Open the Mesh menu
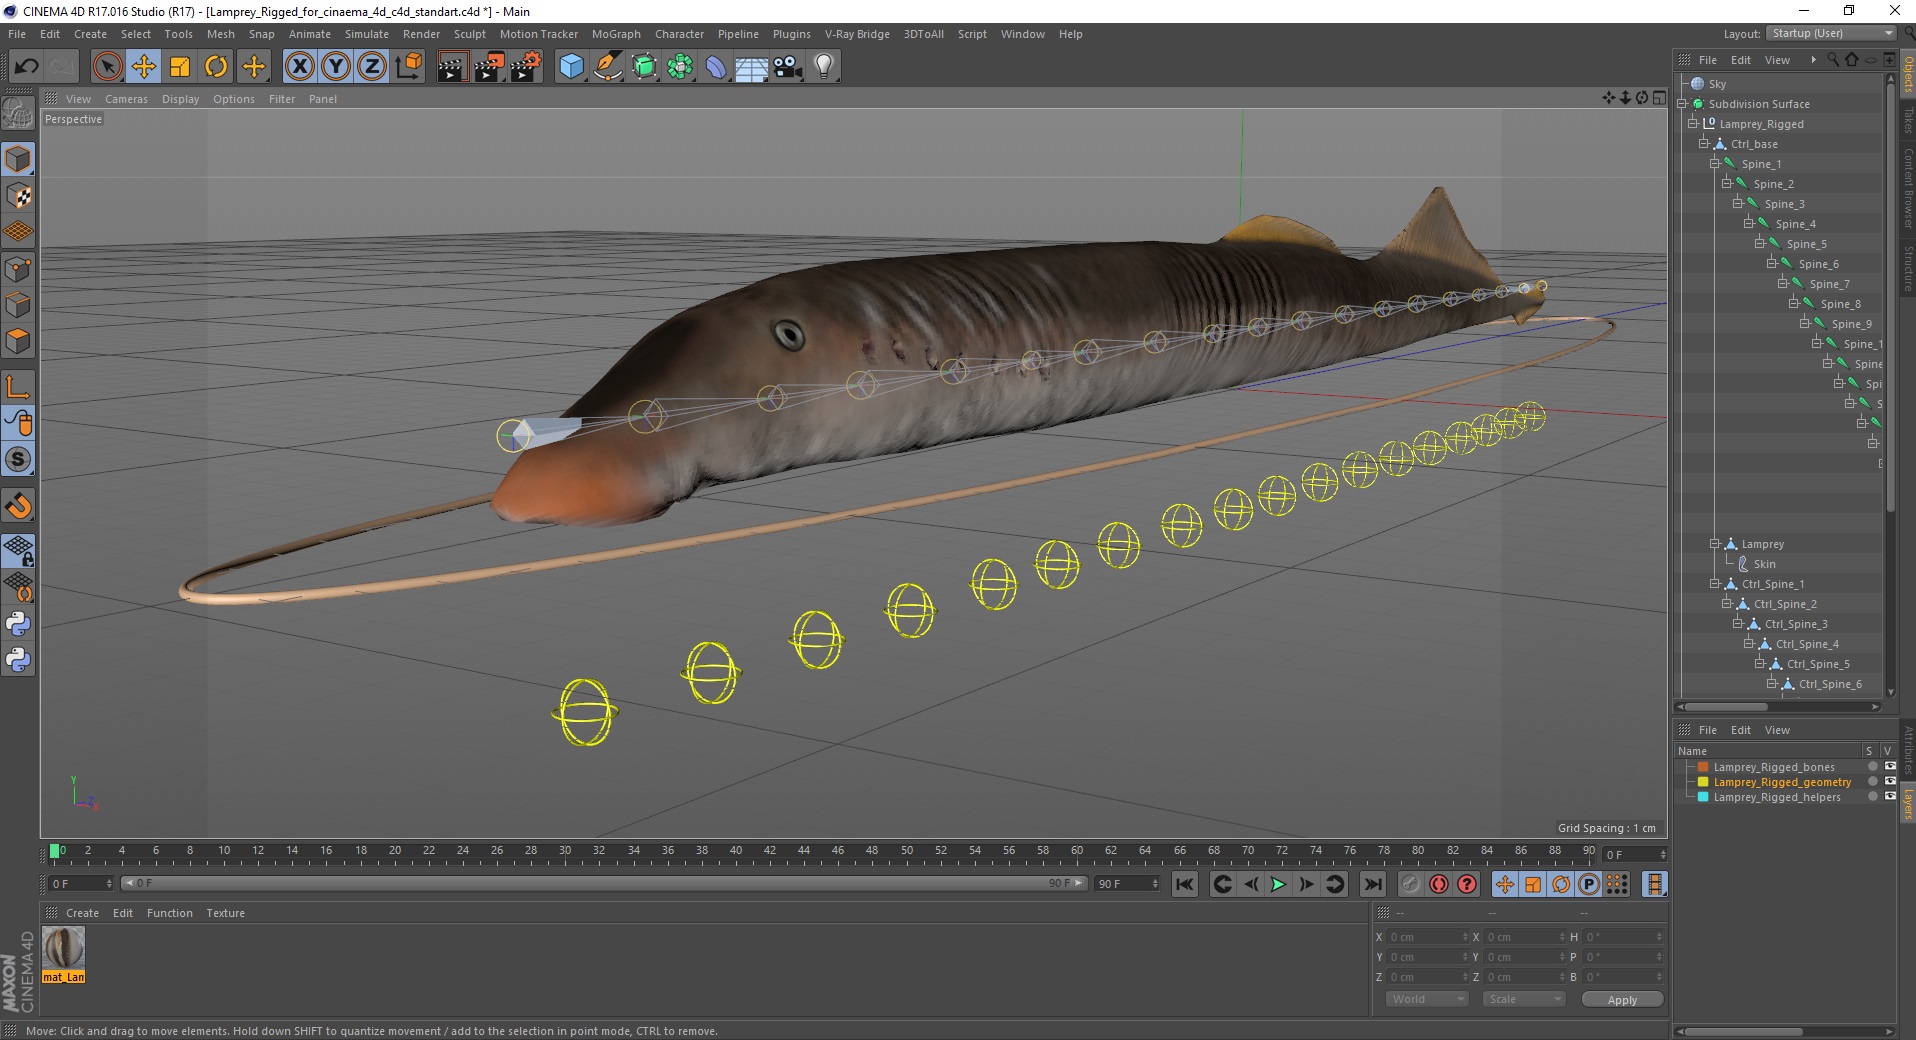Screen dimensions: 1916x1040 [221, 34]
